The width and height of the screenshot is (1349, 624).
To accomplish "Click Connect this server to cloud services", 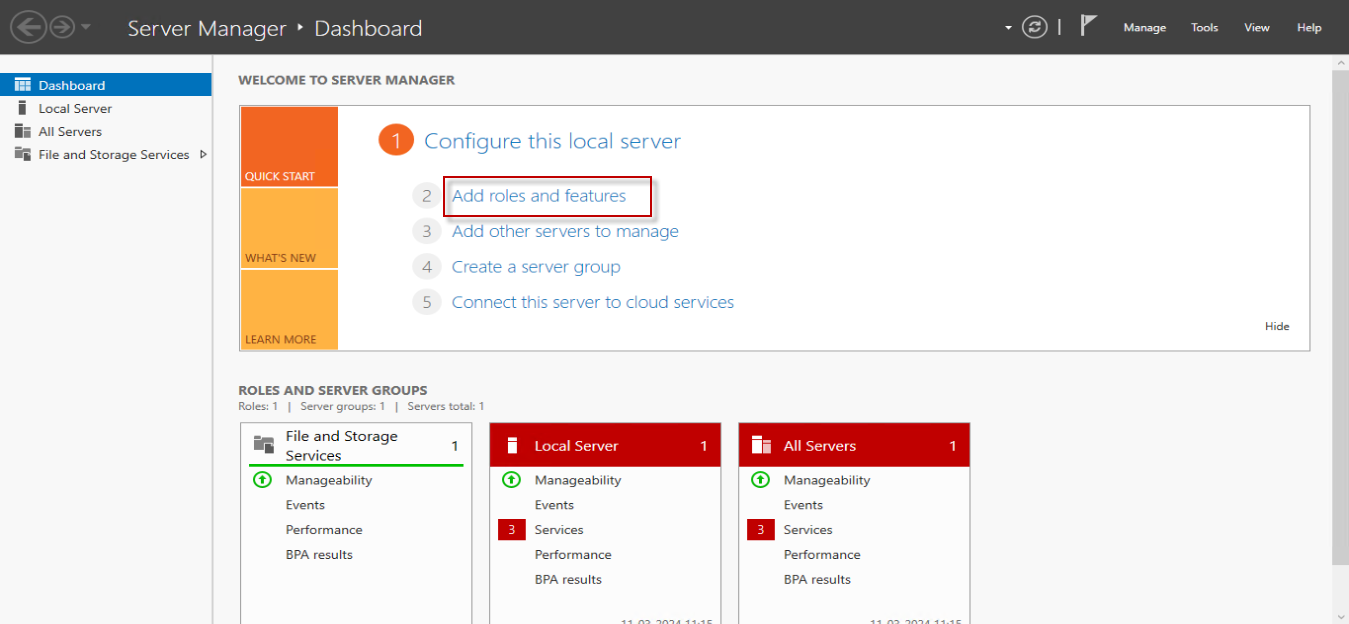I will coord(593,302).
